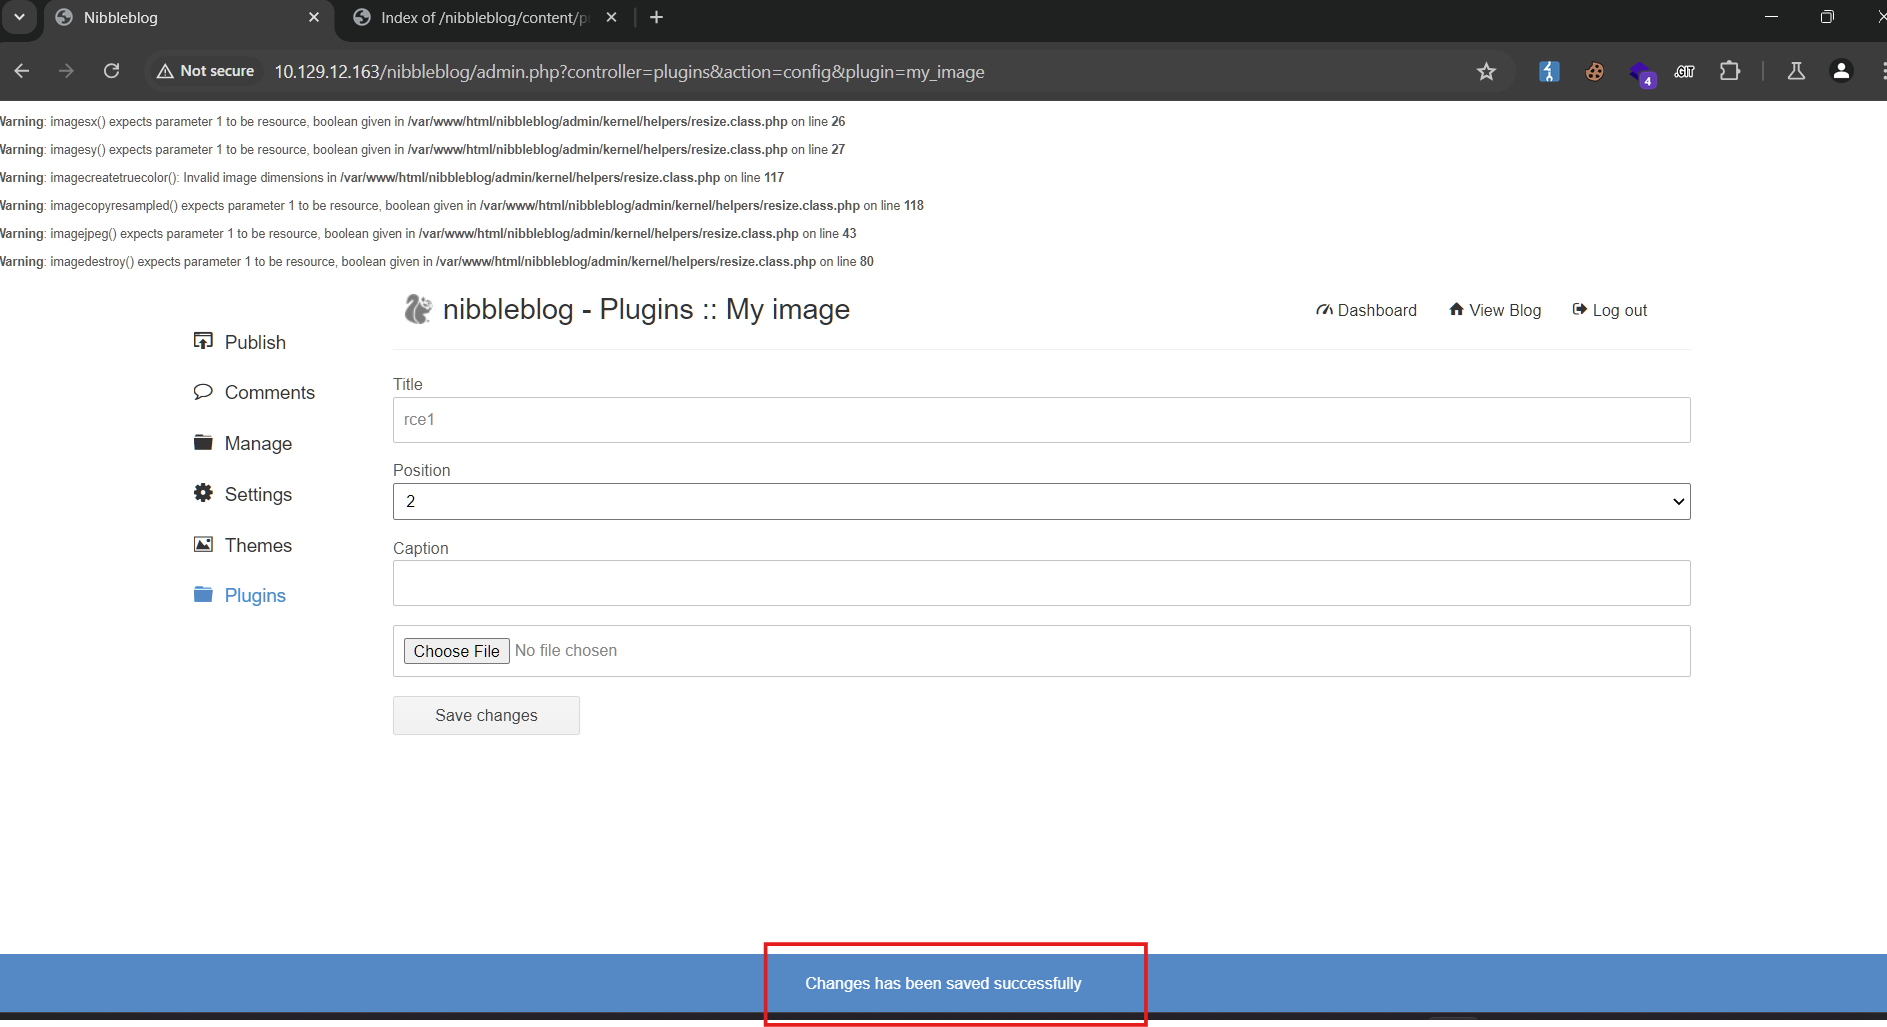Go back using browser back arrow
Viewport: 1887px width, 1027px height.
point(22,71)
